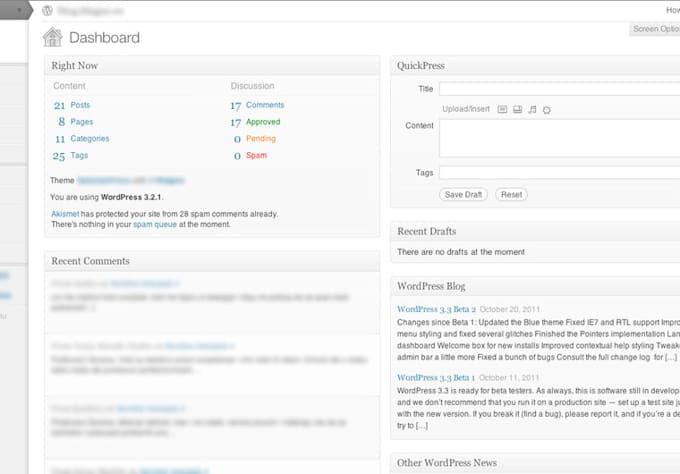This screenshot has width=680, height=474.
Task: Click the 'October 20, 2011' post date
Action: pyautogui.click(x=510, y=309)
